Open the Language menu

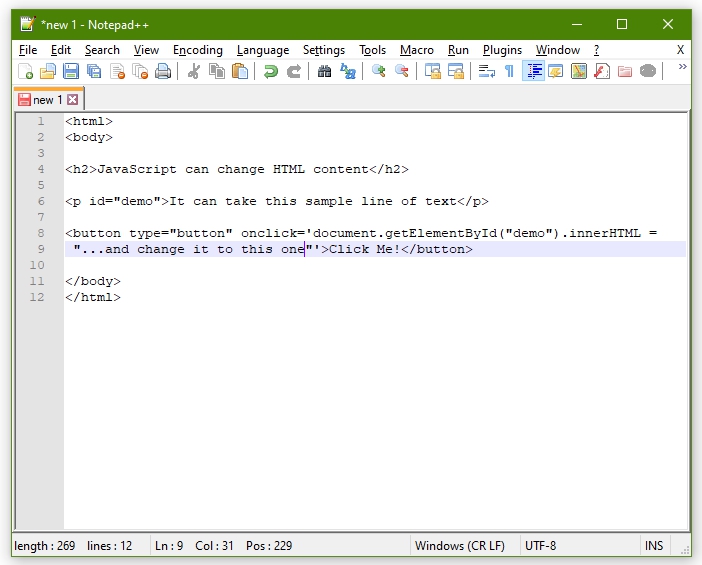(263, 50)
